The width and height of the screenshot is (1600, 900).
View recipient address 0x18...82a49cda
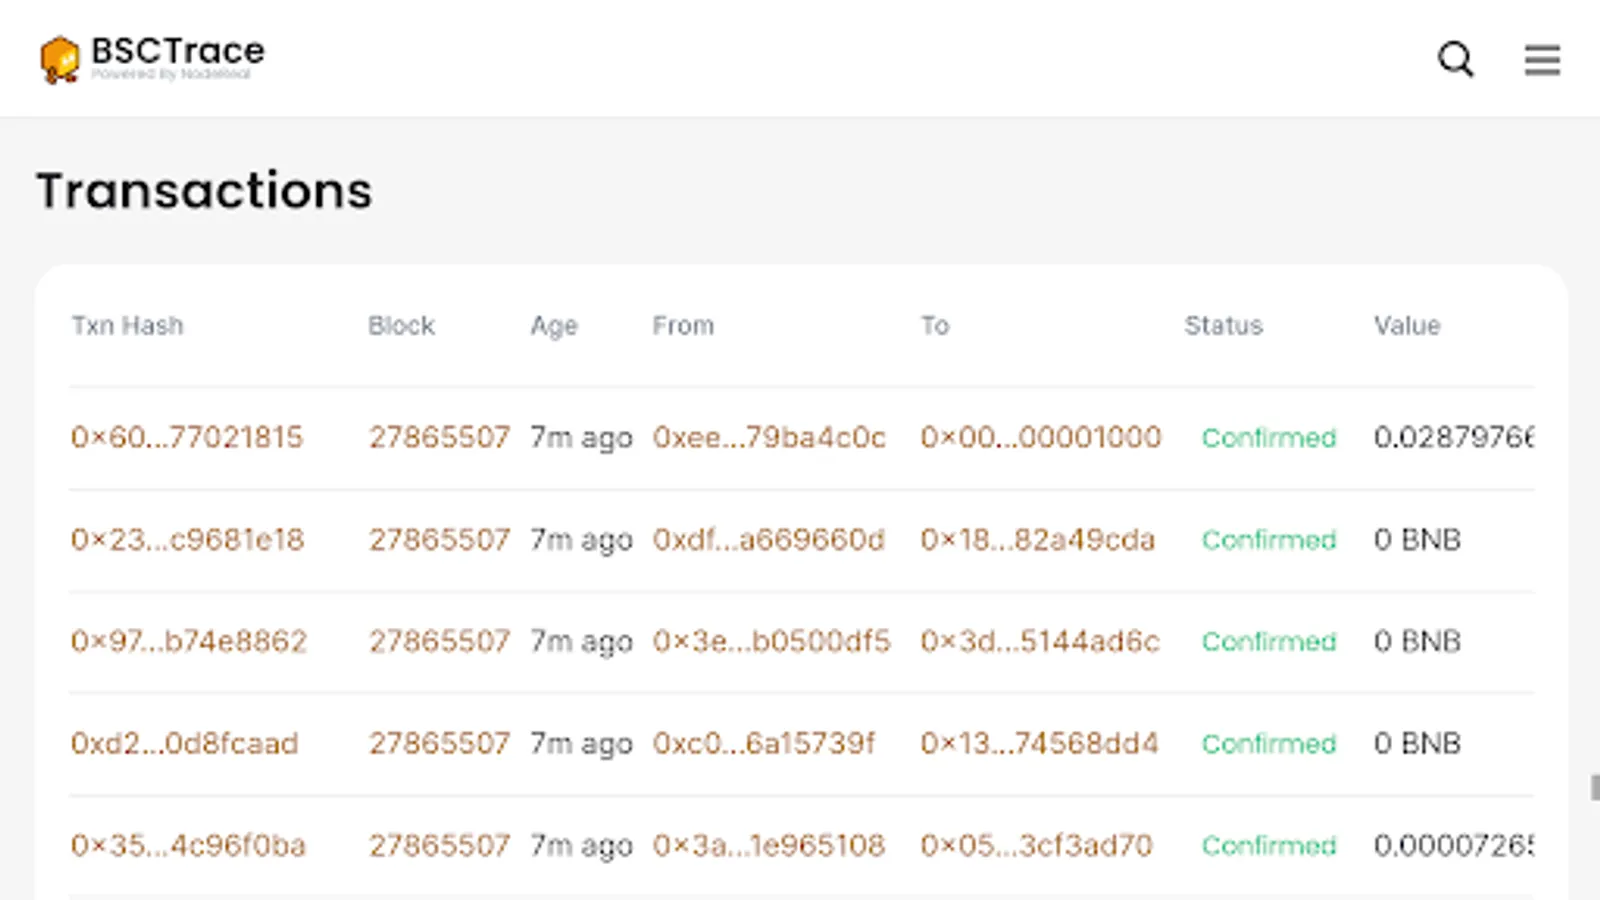tap(1038, 540)
